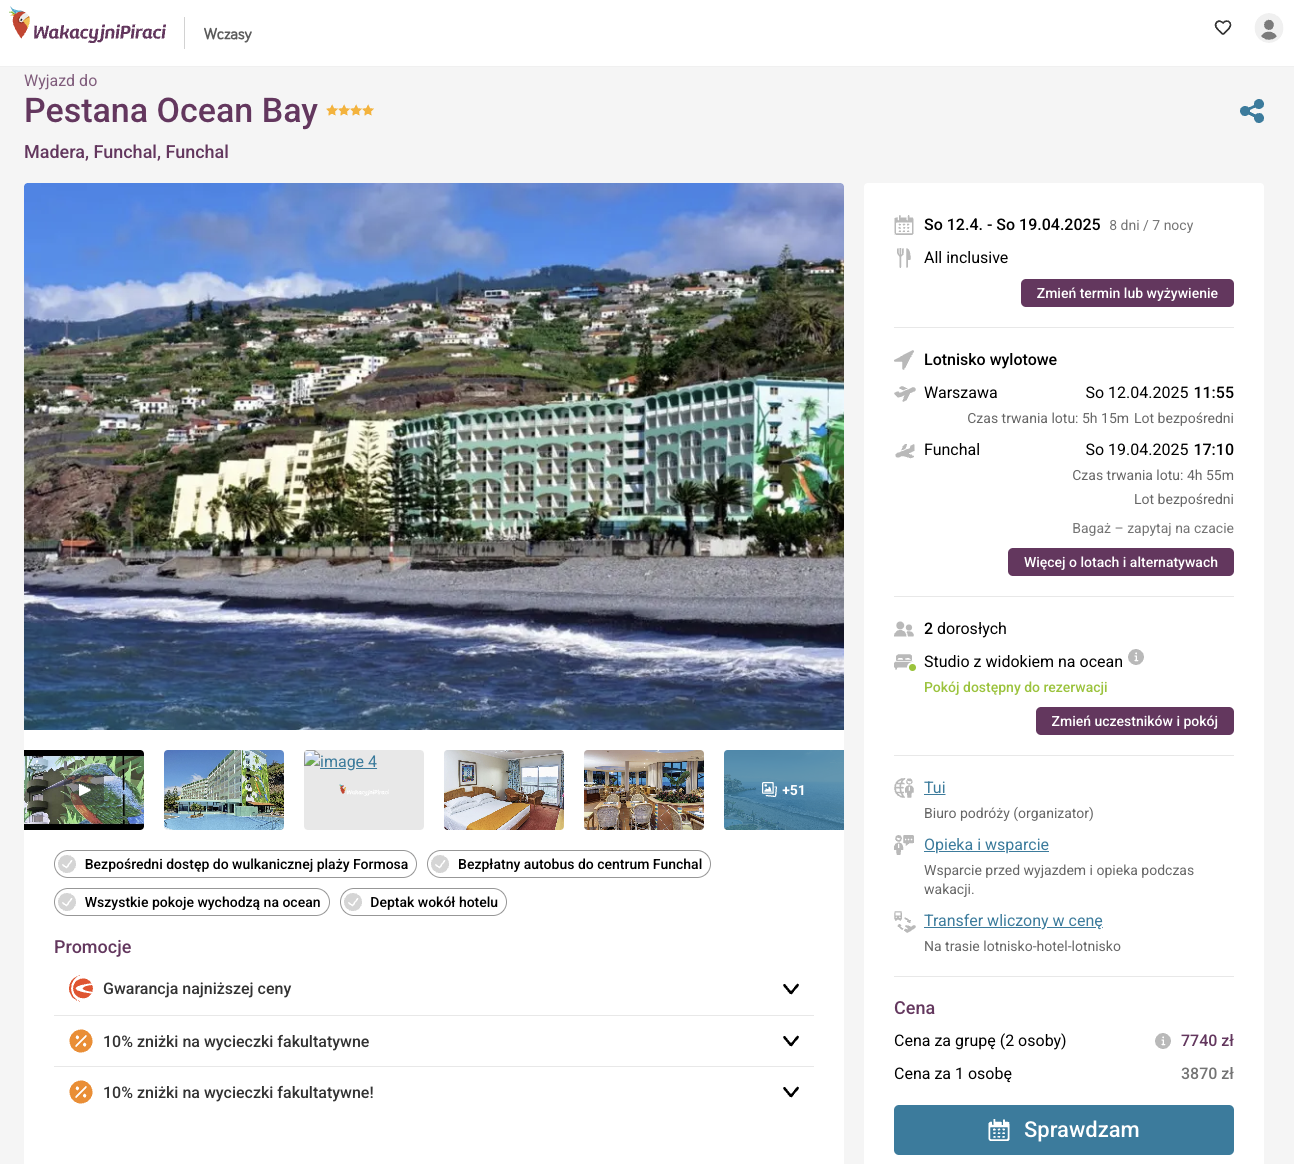Click Deptak wokół hotelu tag
1294x1164 pixels.
[x=423, y=902]
